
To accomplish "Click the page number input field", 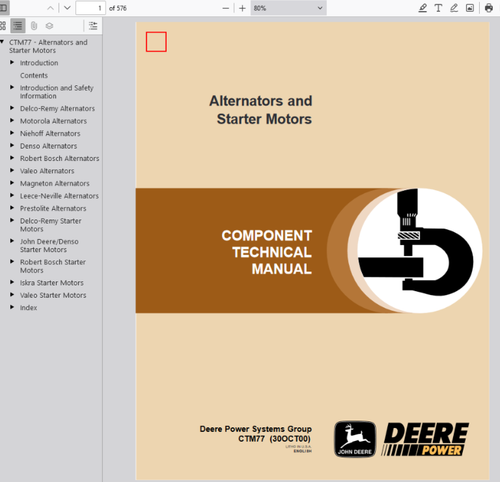I will tap(90, 8).
